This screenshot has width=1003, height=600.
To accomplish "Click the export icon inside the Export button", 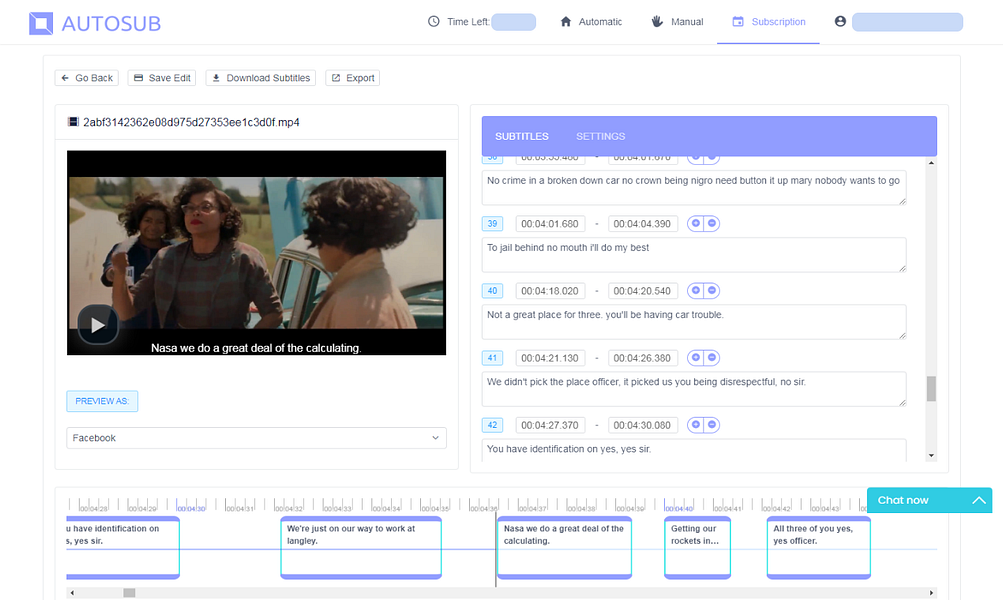I will pyautogui.click(x=336, y=77).
